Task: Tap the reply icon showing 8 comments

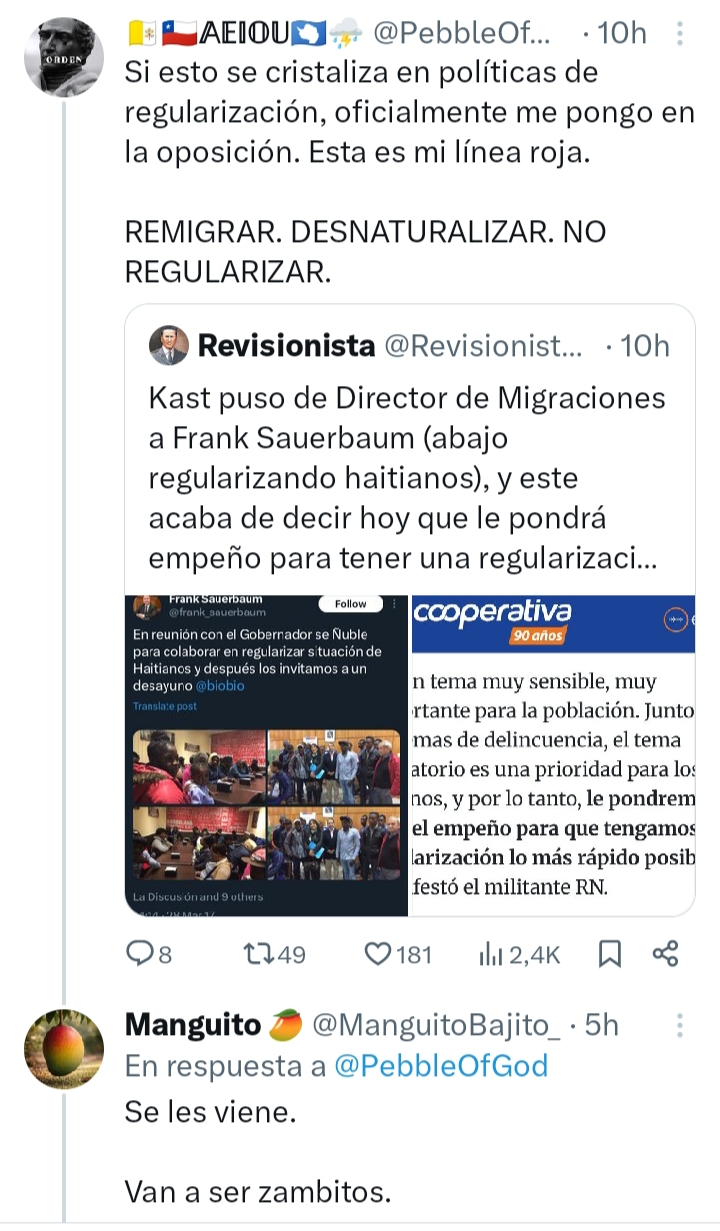Action: (138, 954)
